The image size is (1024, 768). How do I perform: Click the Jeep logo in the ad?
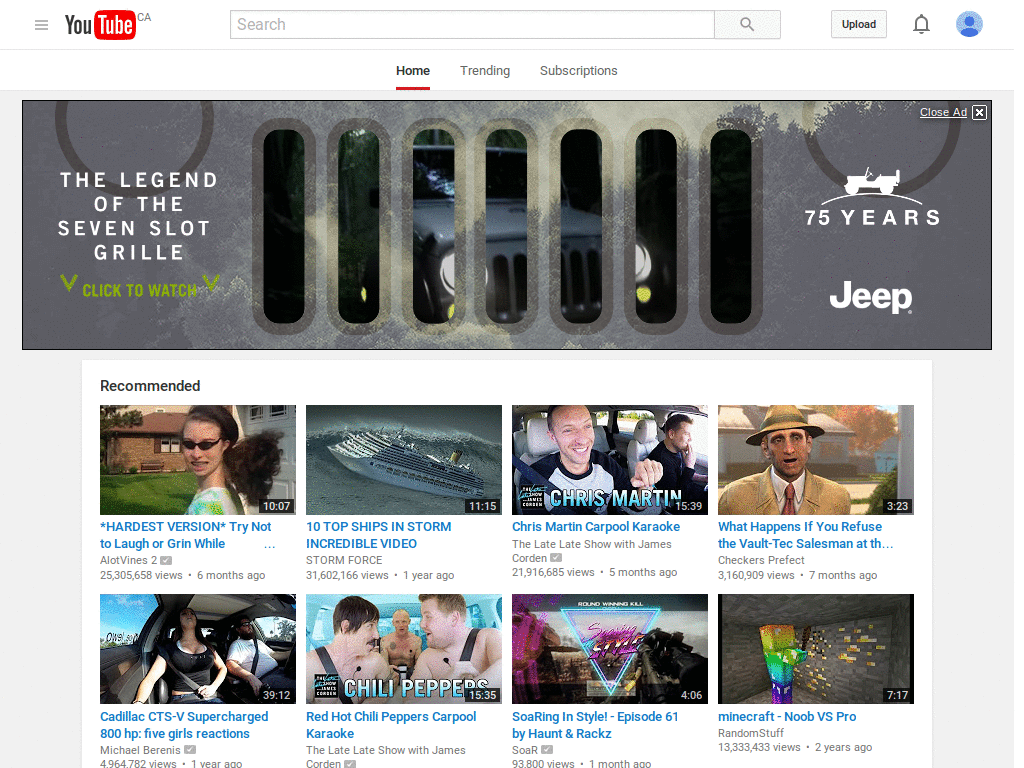point(871,297)
